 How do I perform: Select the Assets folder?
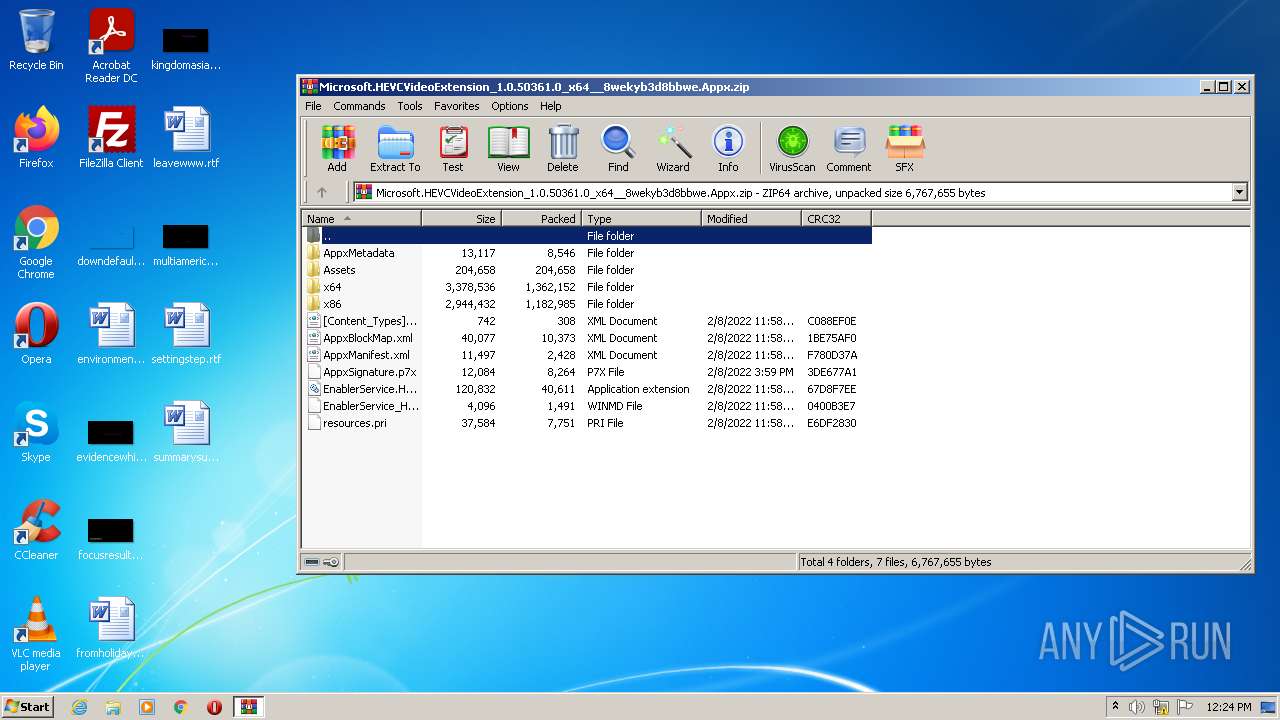pos(587,270)
